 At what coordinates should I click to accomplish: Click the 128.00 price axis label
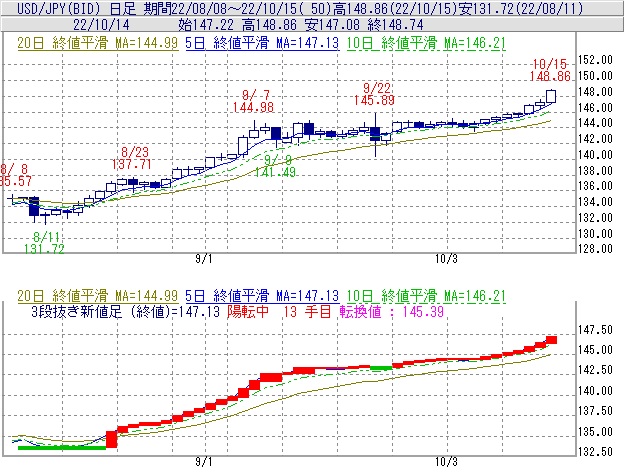[595, 249]
